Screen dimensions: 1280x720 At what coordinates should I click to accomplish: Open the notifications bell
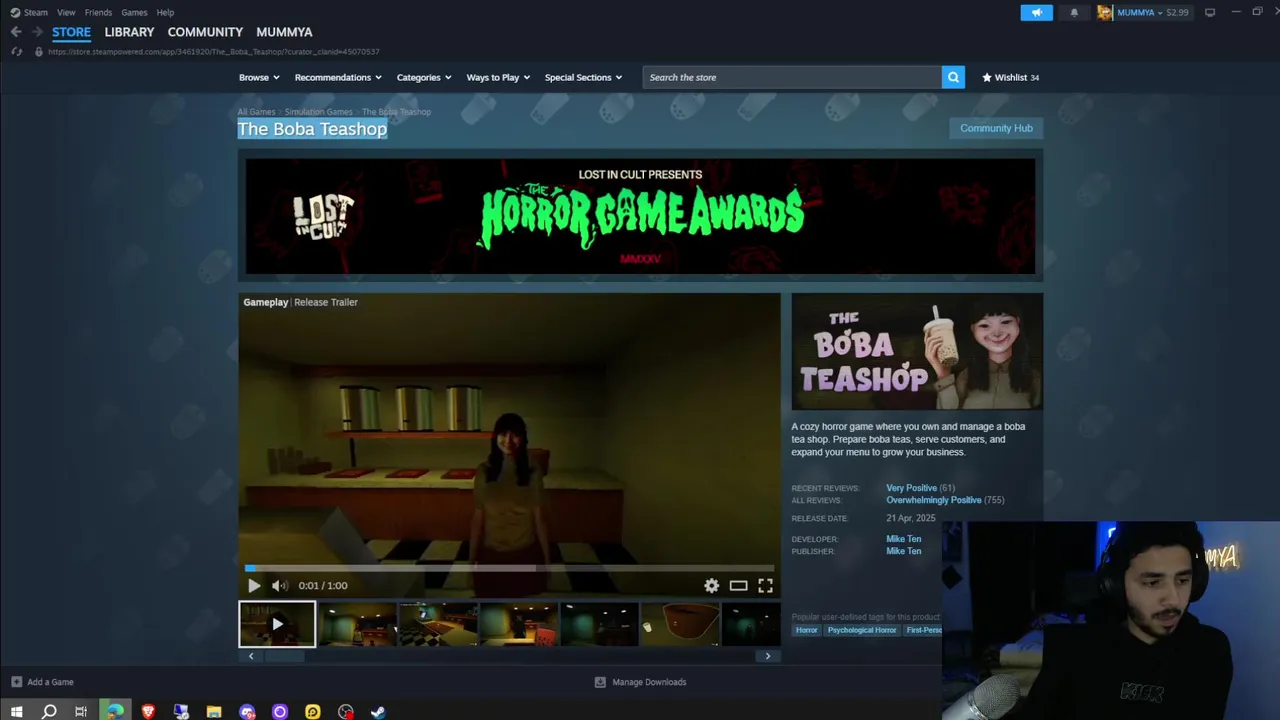click(1074, 12)
